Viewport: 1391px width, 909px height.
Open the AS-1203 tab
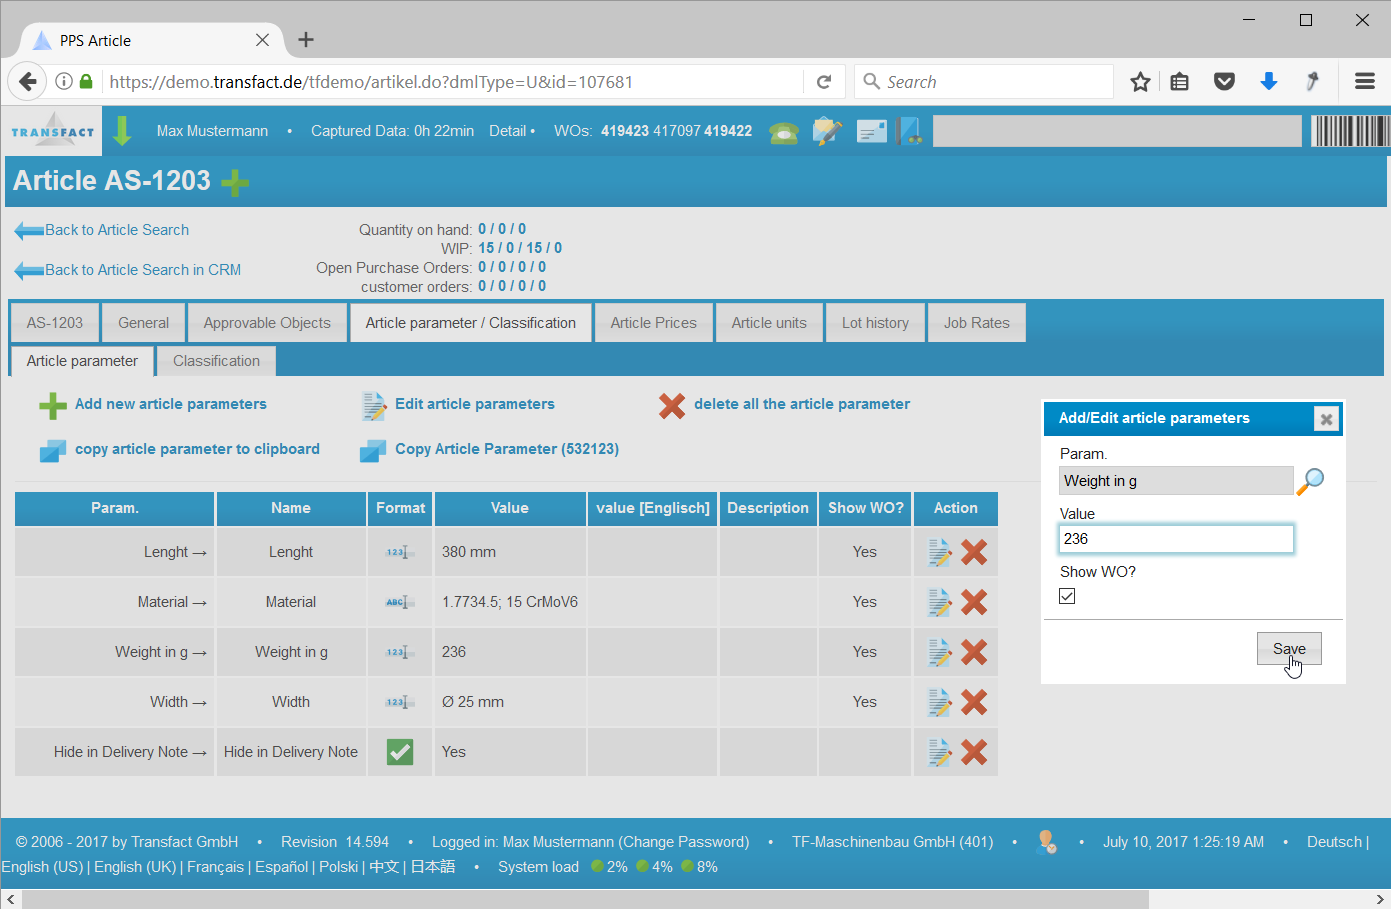(55, 323)
